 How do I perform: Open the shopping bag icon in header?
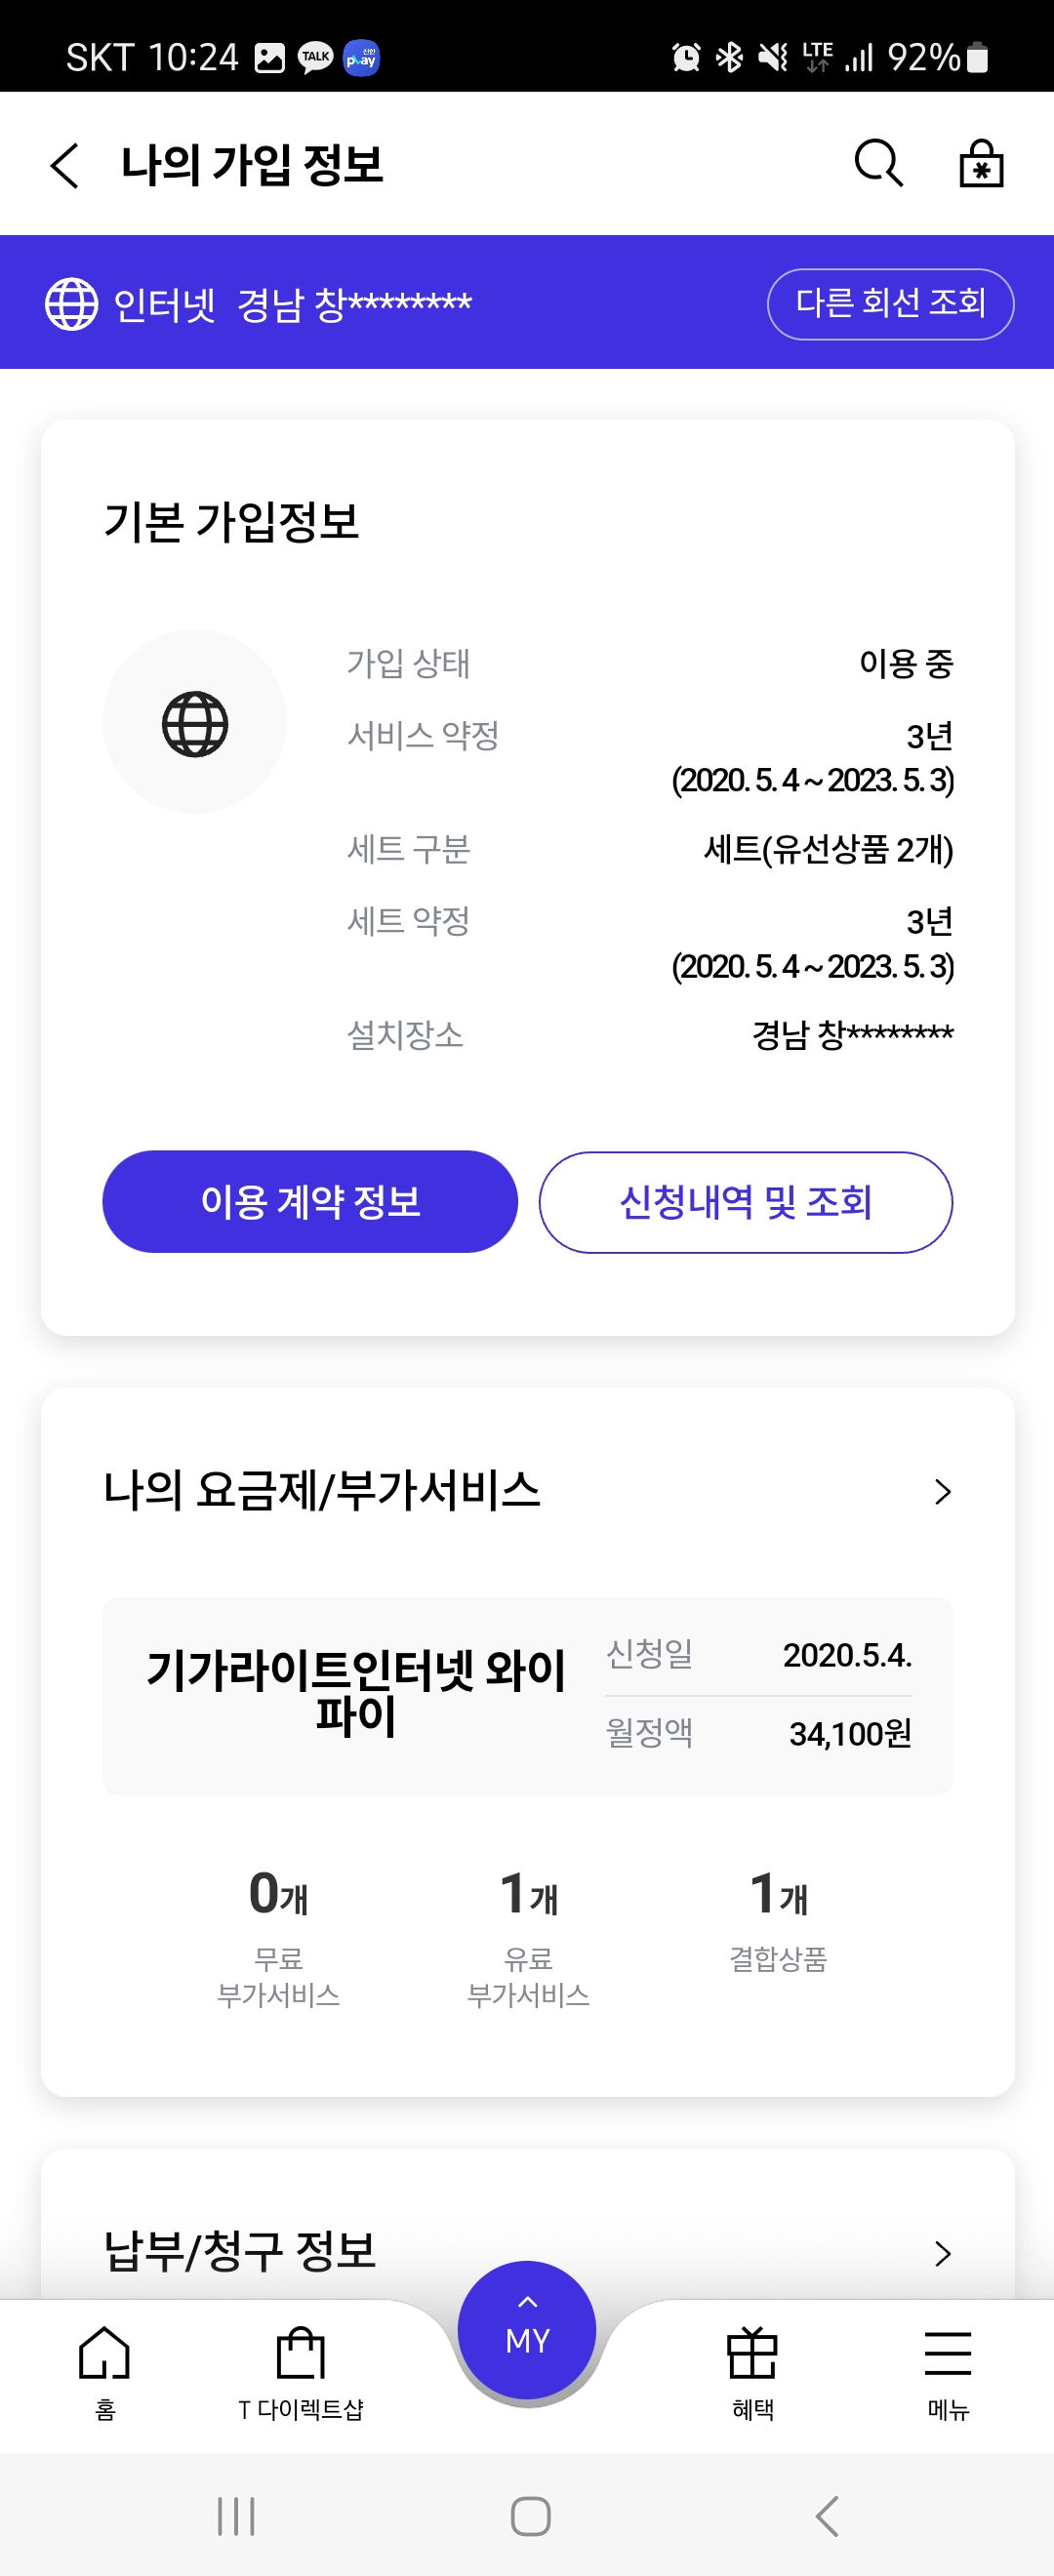click(x=981, y=163)
